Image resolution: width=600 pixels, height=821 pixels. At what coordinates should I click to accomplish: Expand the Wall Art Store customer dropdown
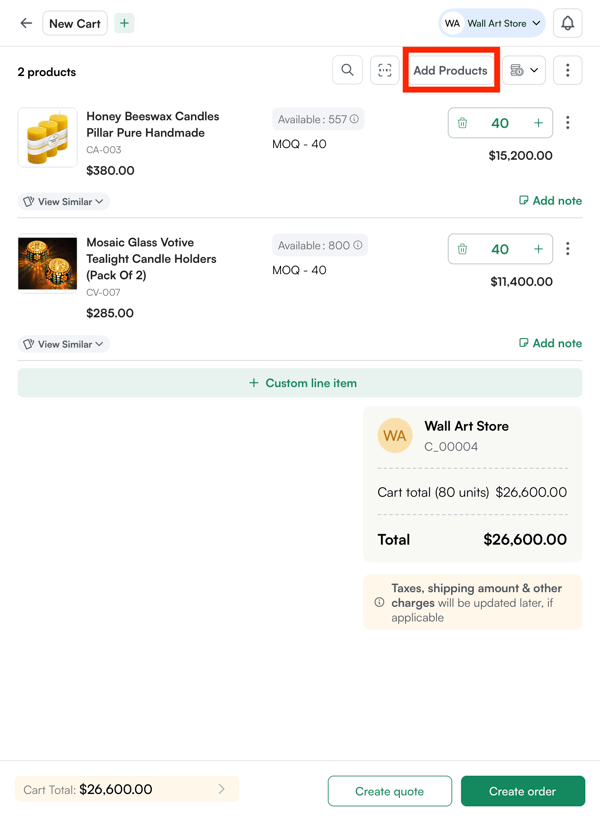[493, 23]
